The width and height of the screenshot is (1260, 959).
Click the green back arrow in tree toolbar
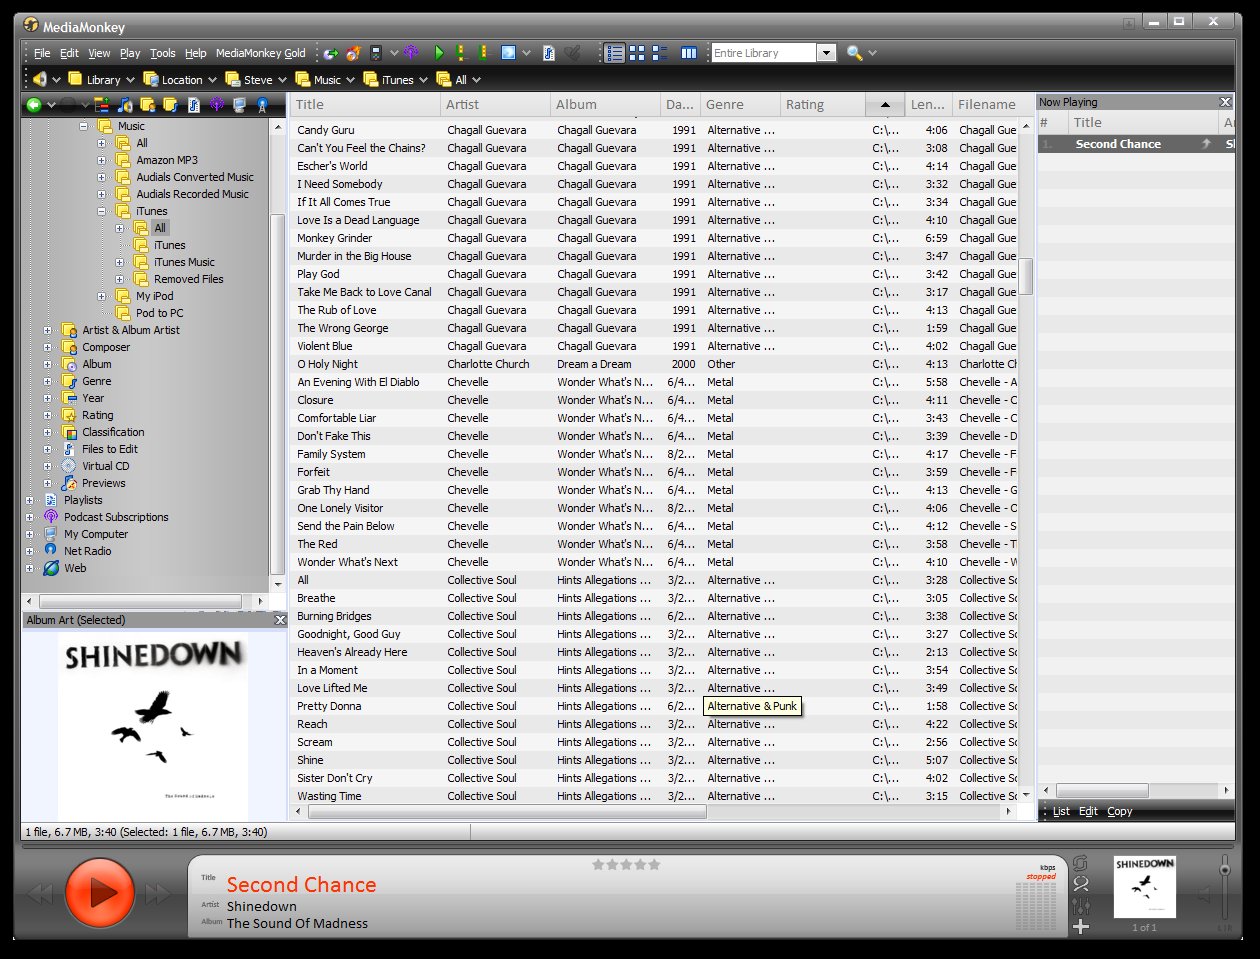click(34, 104)
